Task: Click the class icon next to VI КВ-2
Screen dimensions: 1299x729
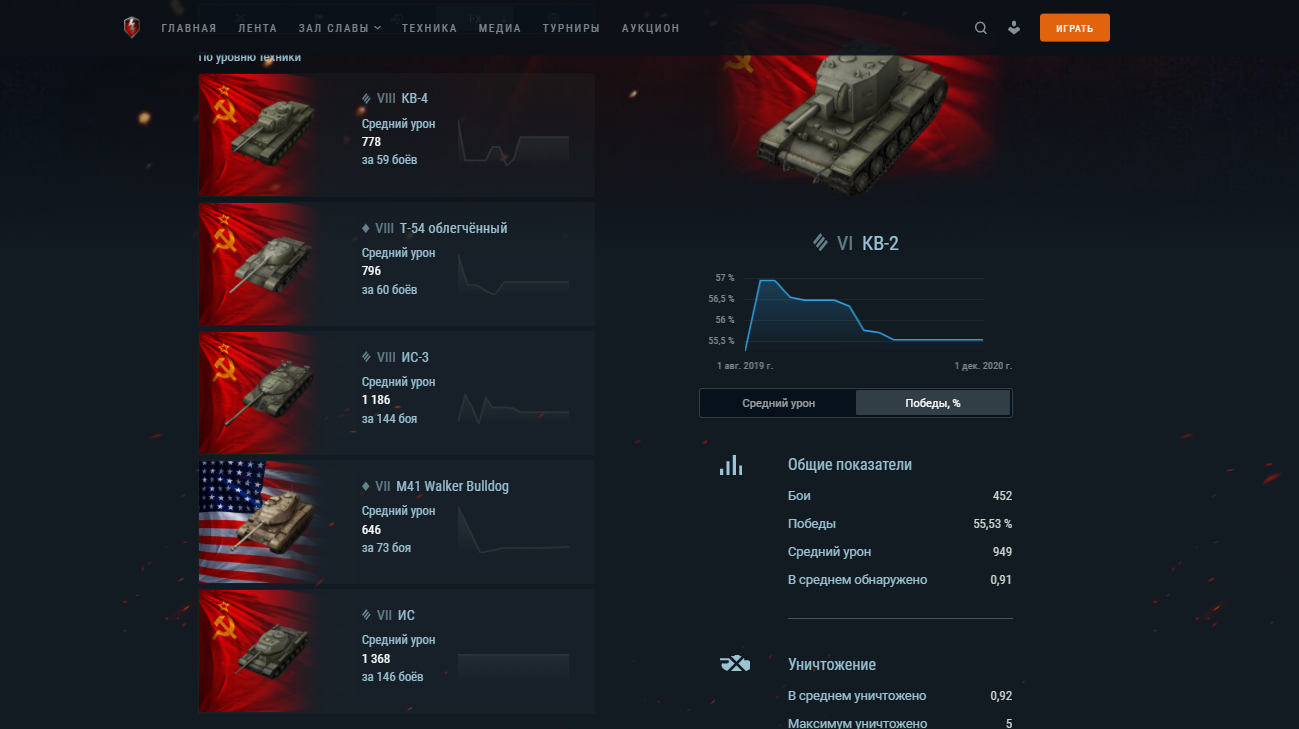Action: point(820,242)
